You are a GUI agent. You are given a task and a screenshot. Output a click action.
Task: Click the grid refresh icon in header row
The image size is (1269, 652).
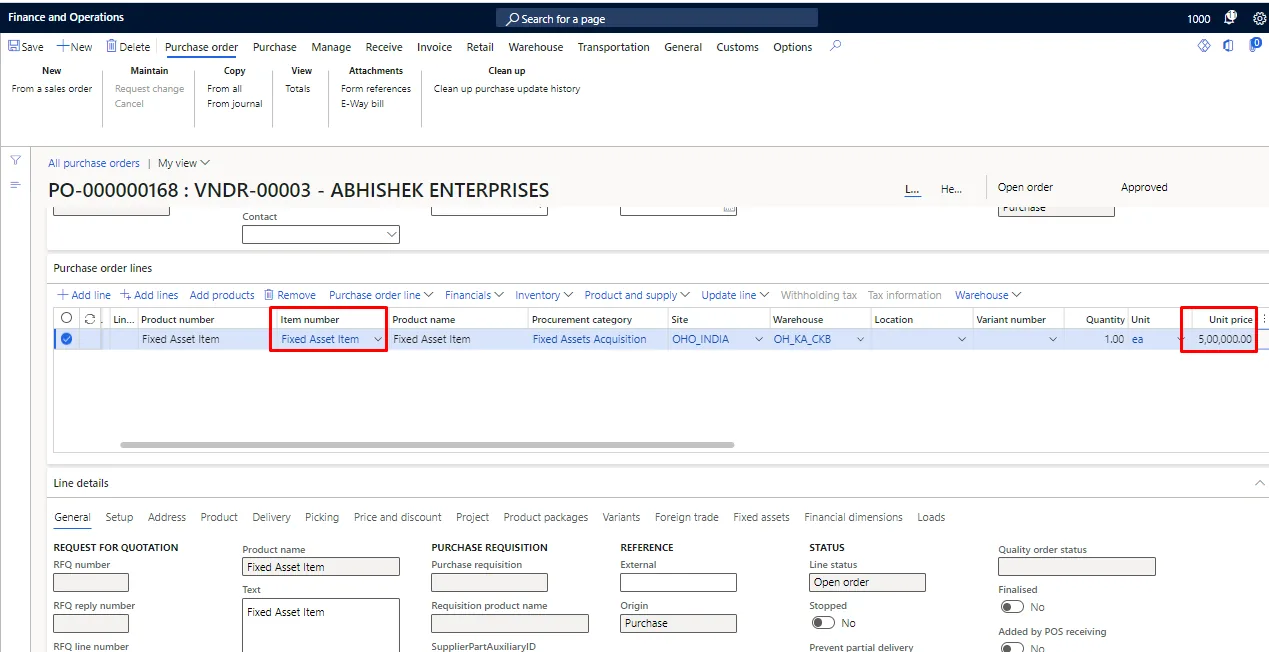point(90,319)
